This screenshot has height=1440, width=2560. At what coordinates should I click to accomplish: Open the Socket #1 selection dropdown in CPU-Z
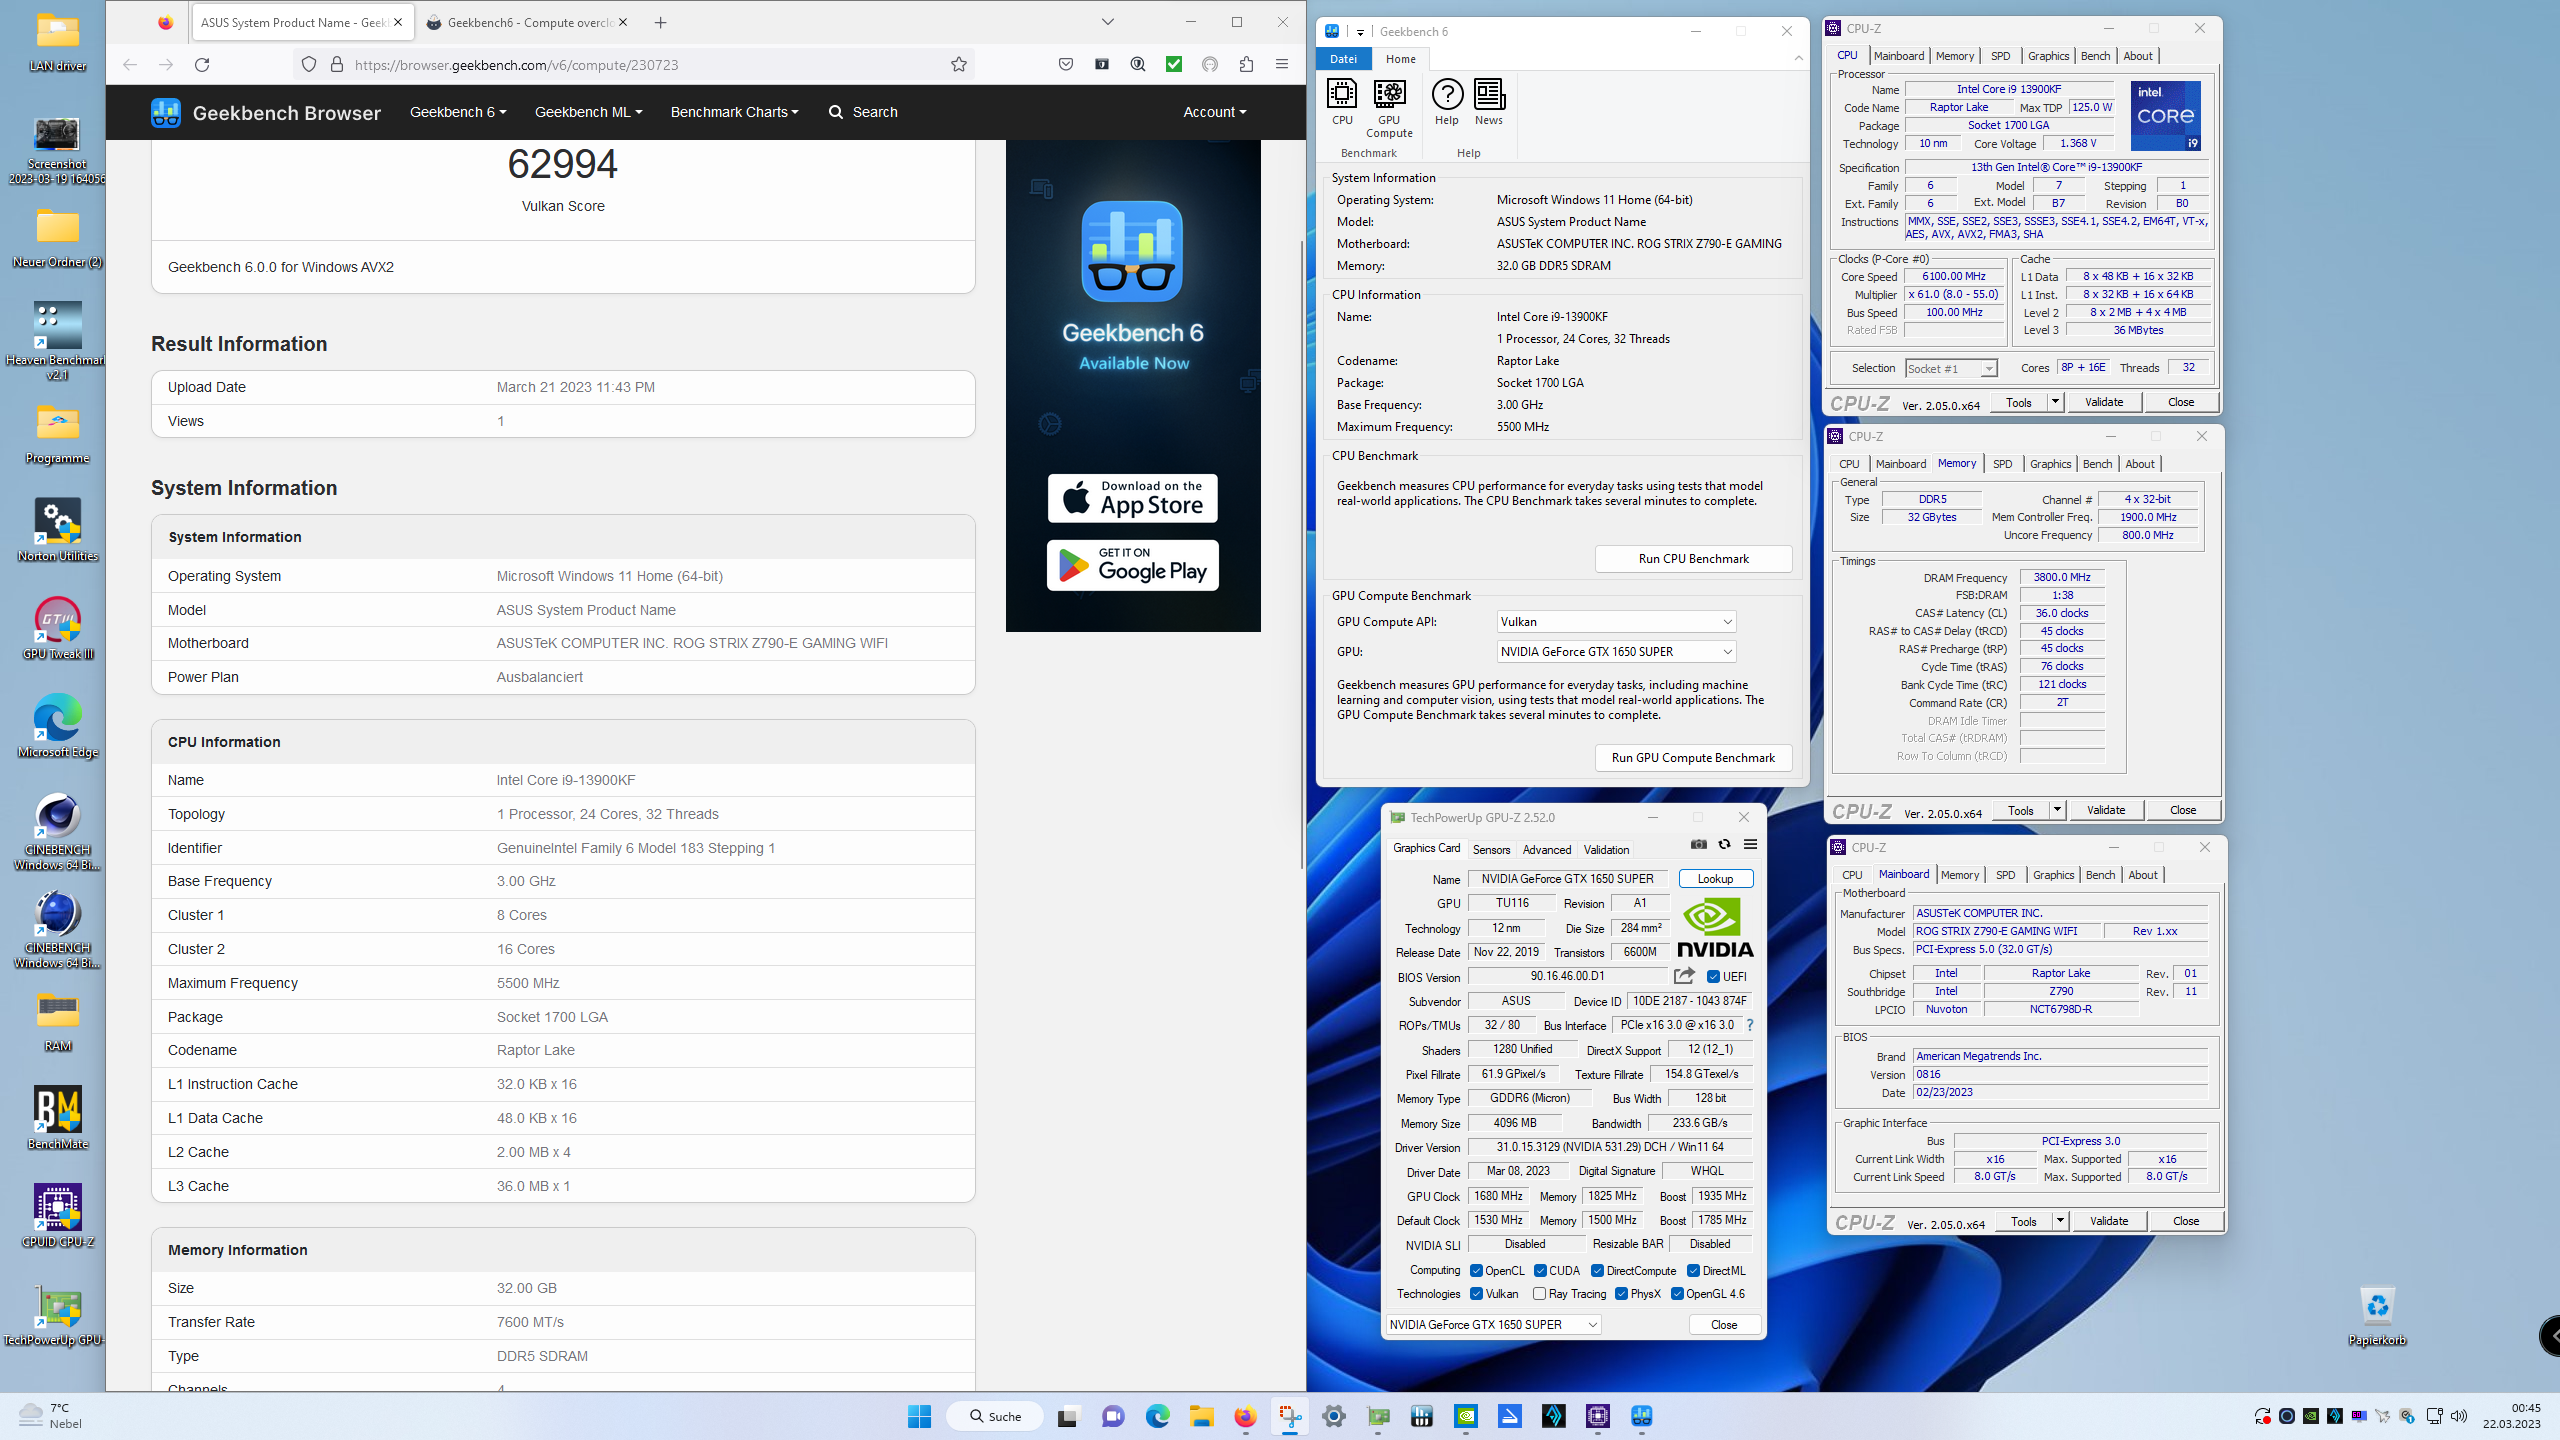1951,369
